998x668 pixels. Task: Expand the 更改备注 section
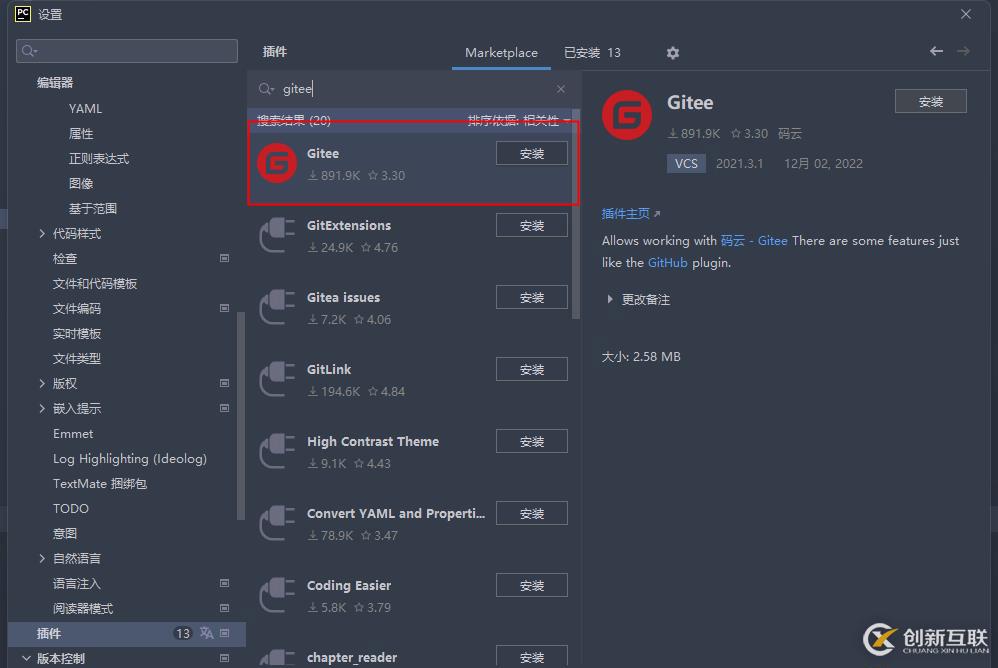pos(610,299)
